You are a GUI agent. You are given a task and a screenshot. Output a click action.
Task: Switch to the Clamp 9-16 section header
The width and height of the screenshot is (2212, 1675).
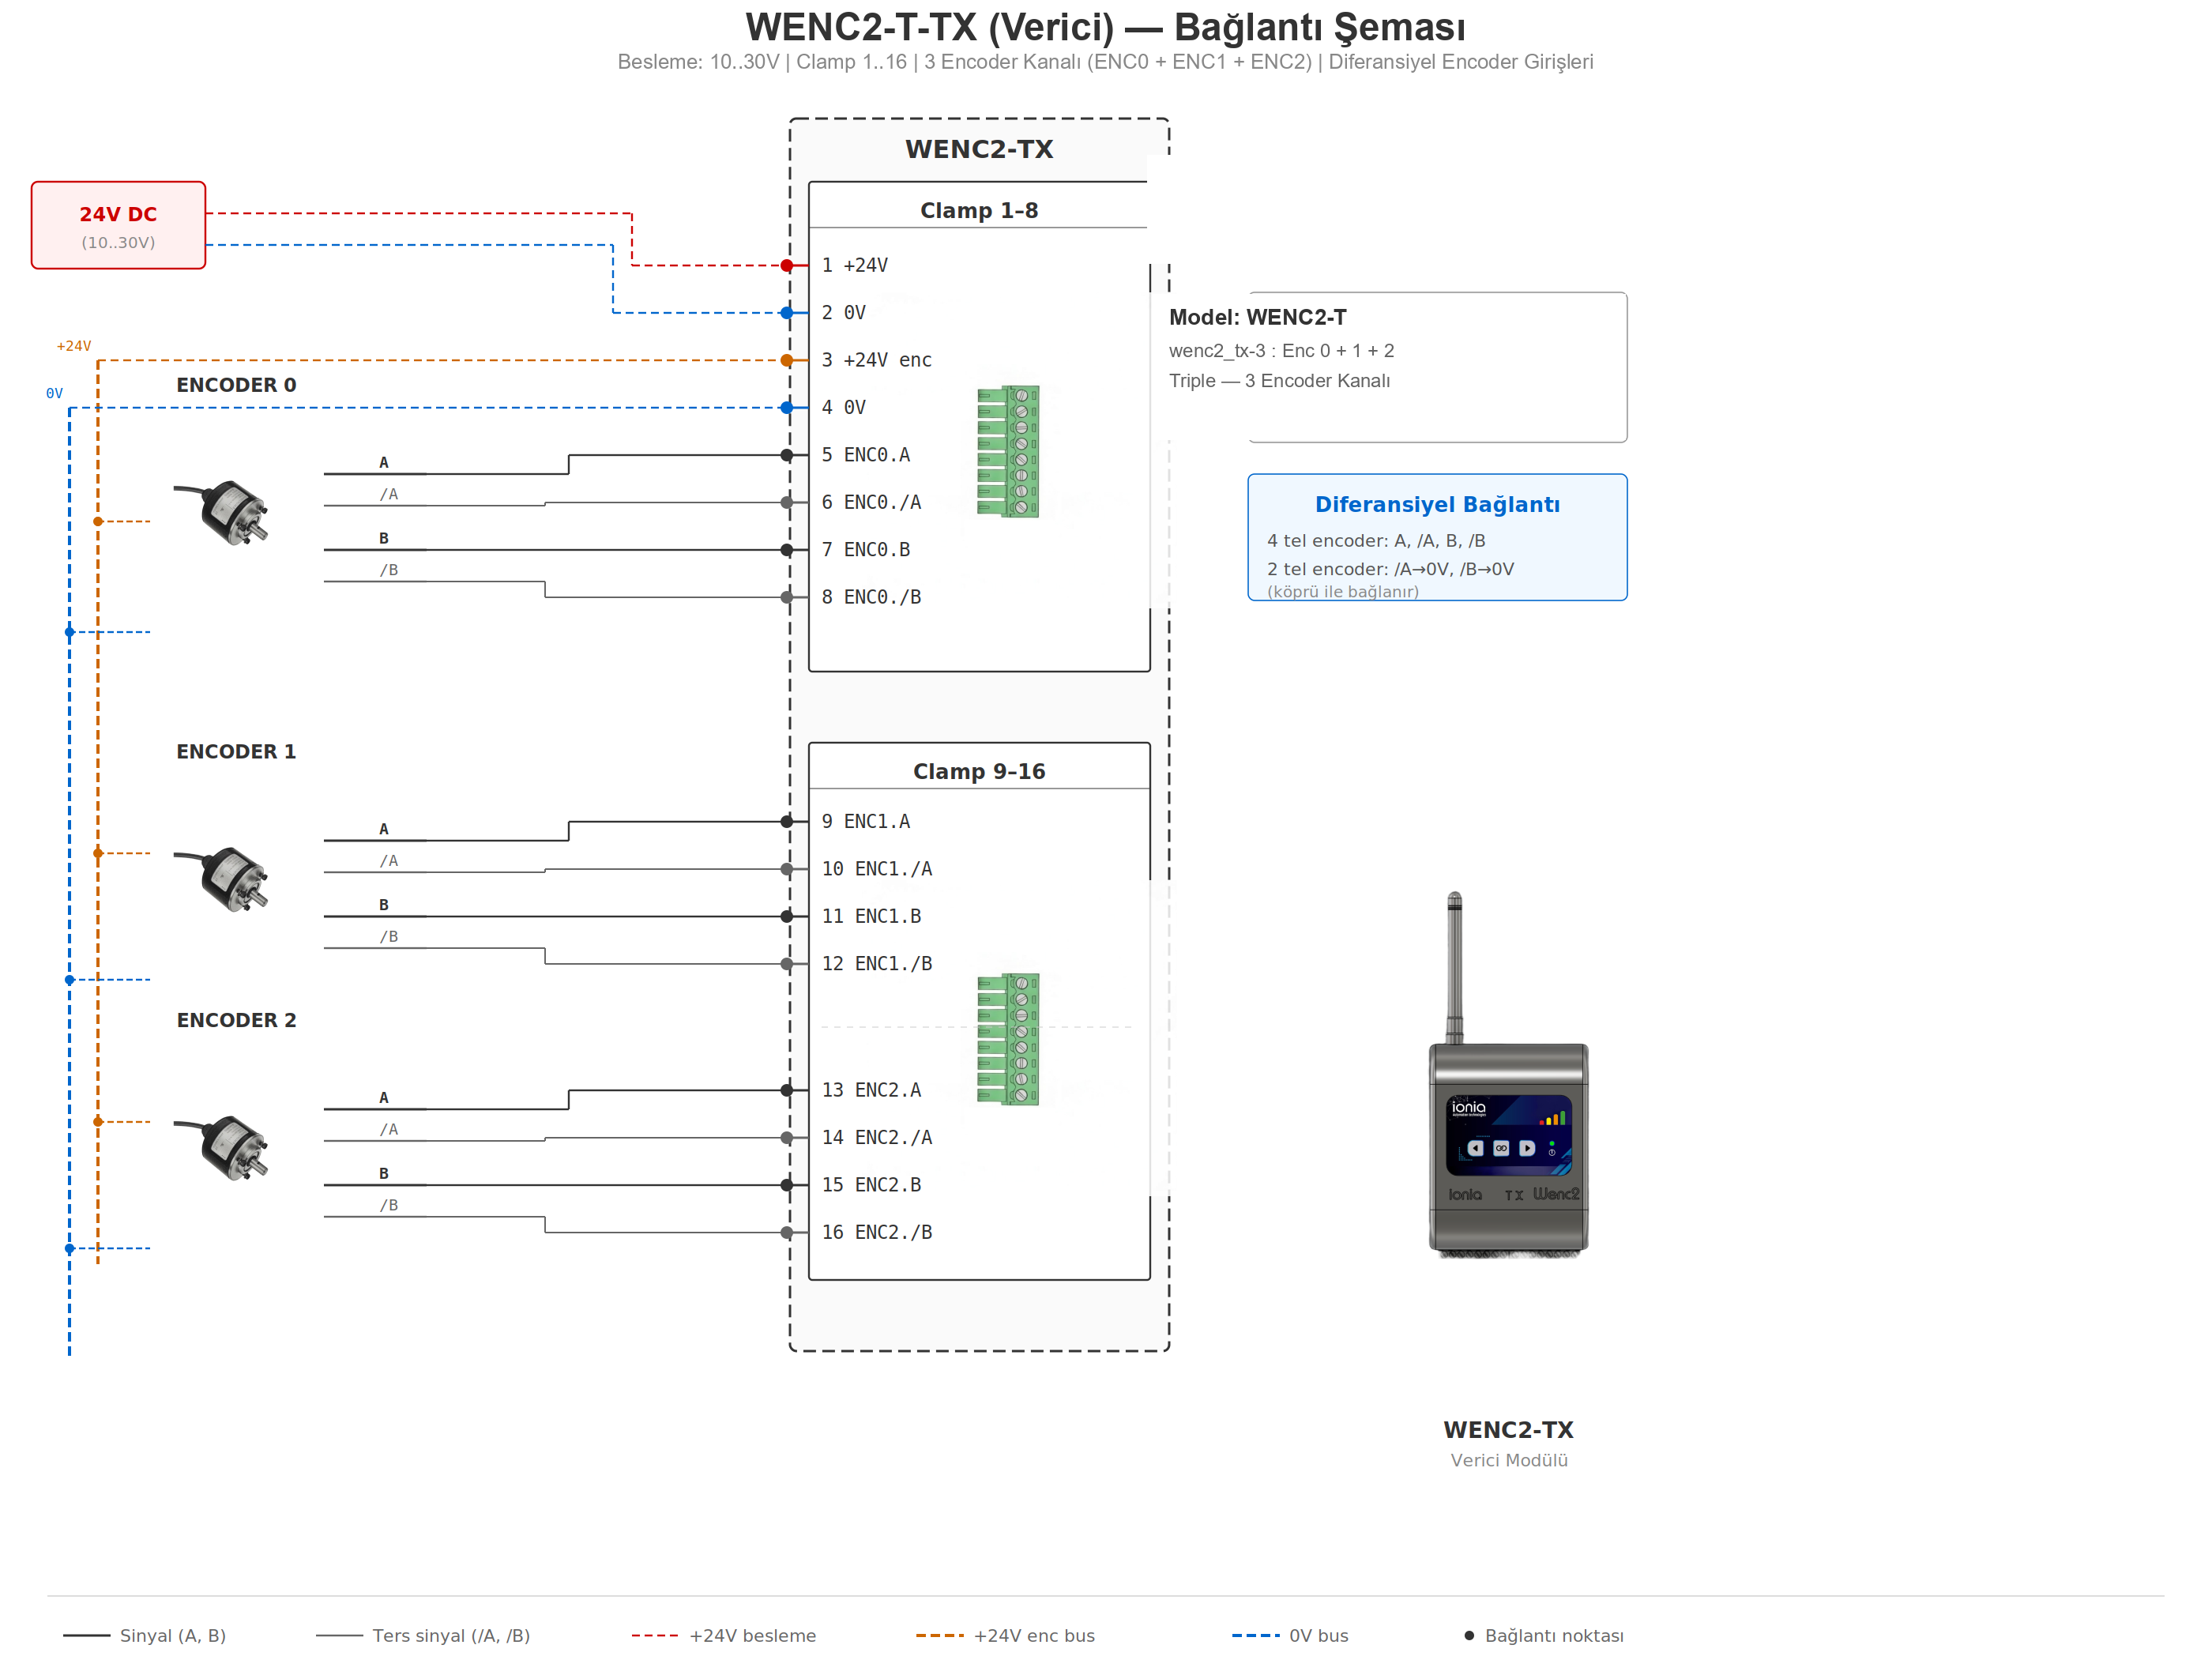tap(979, 771)
